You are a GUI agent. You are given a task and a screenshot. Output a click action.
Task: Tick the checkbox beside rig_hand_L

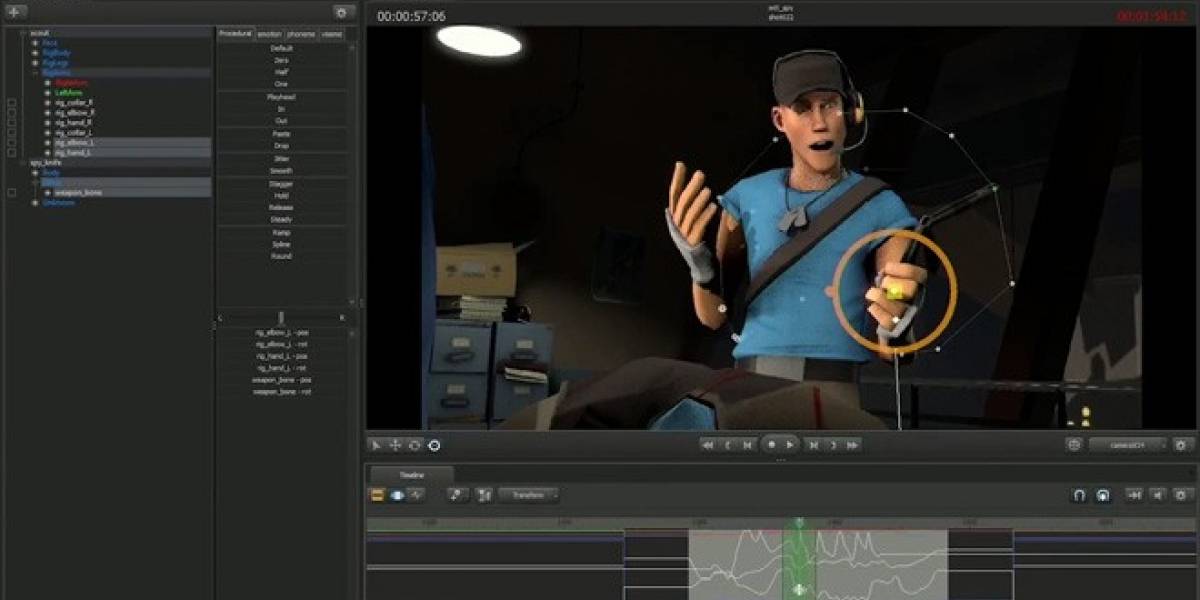coord(12,152)
